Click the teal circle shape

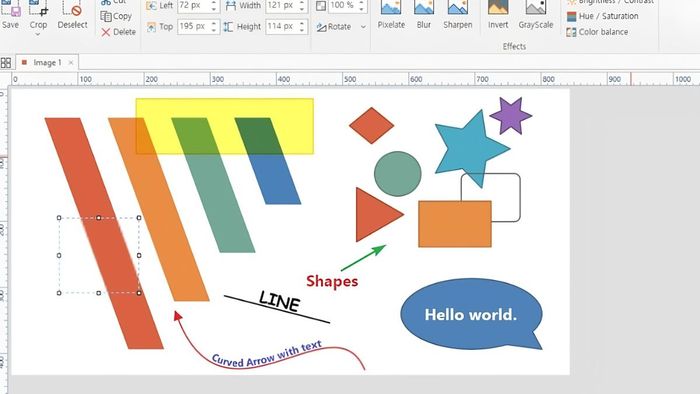point(397,174)
